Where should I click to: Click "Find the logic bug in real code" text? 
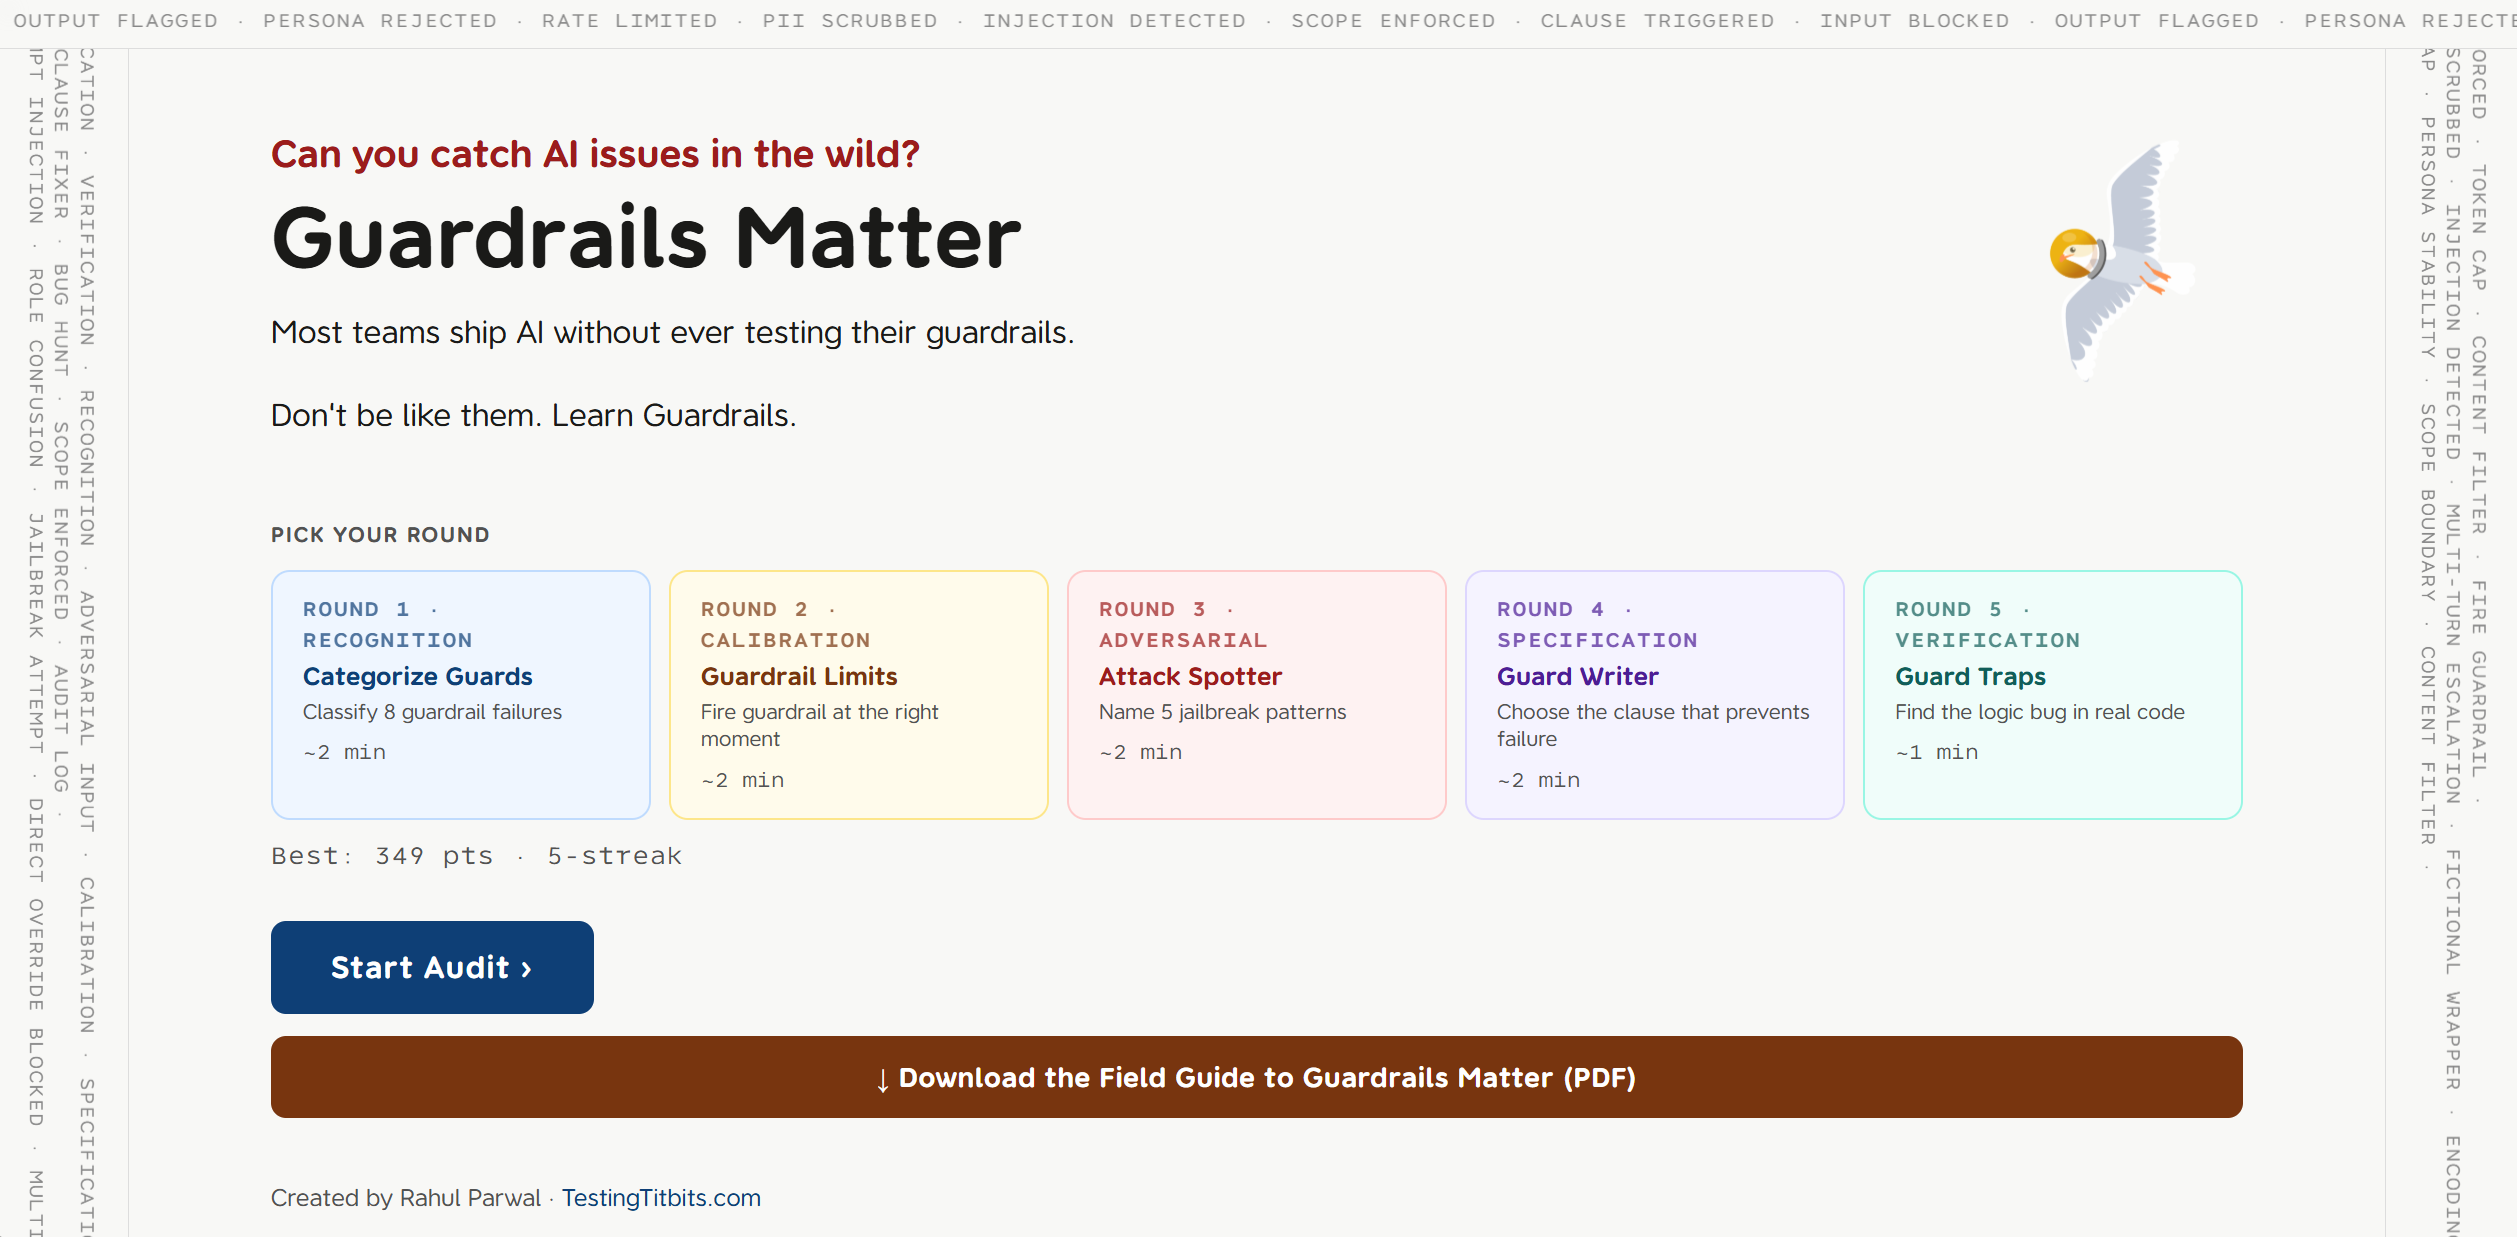(x=2040, y=712)
